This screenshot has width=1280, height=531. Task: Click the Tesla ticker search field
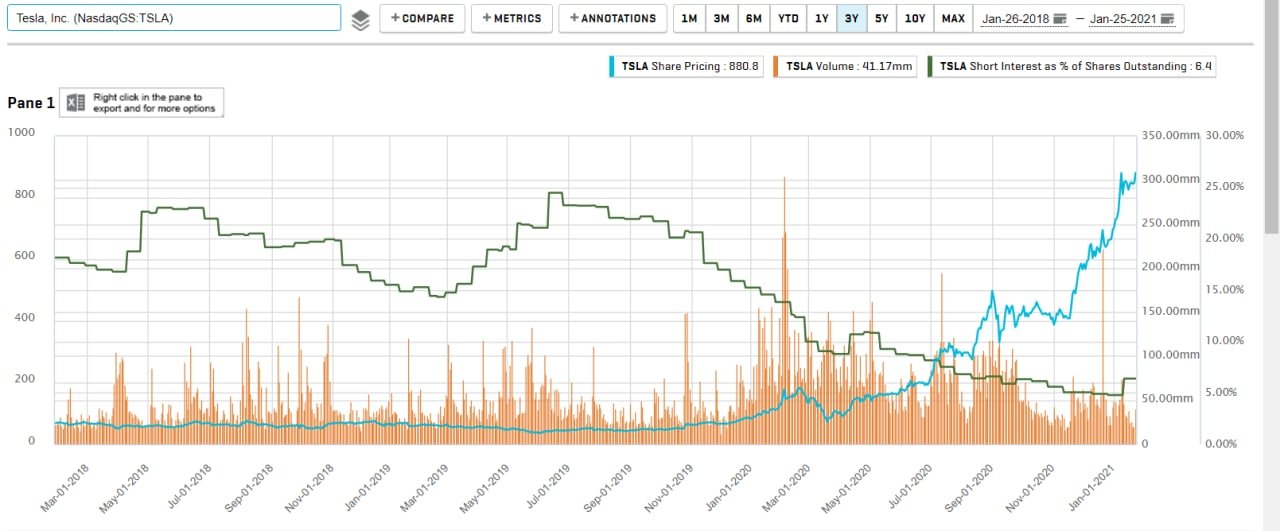tap(174, 18)
